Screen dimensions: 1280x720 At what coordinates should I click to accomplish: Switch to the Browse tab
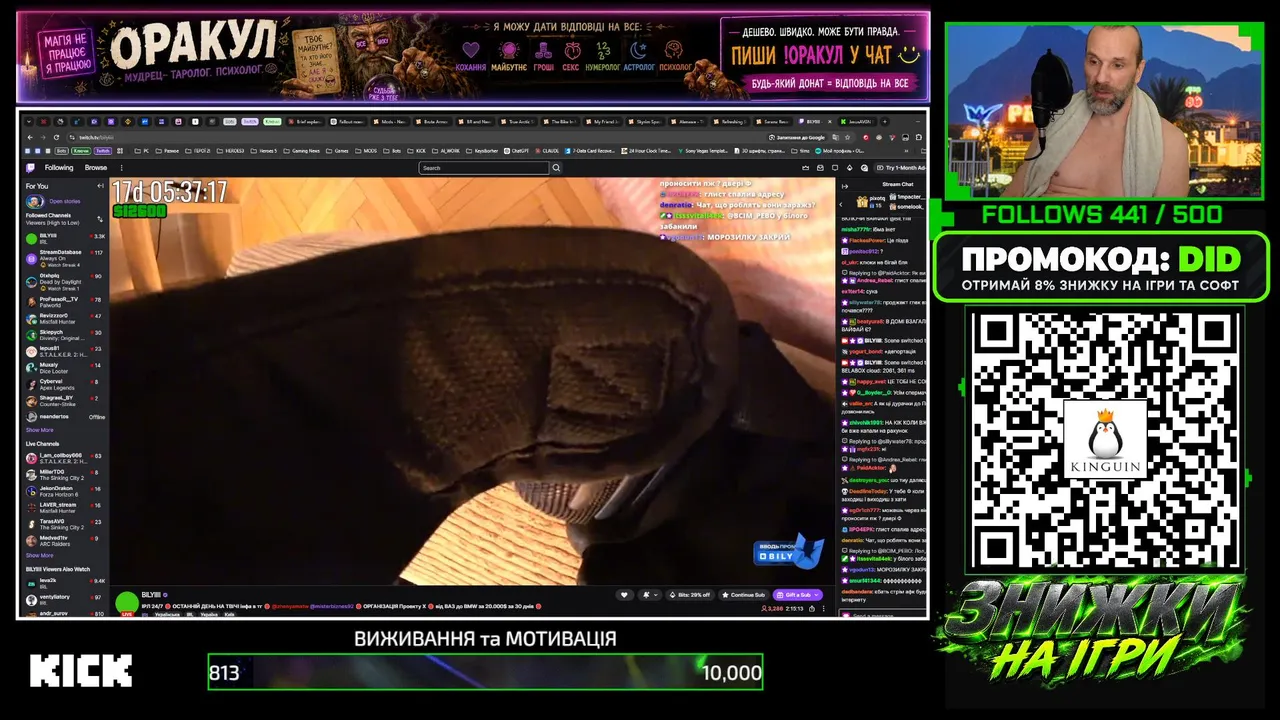(96, 168)
